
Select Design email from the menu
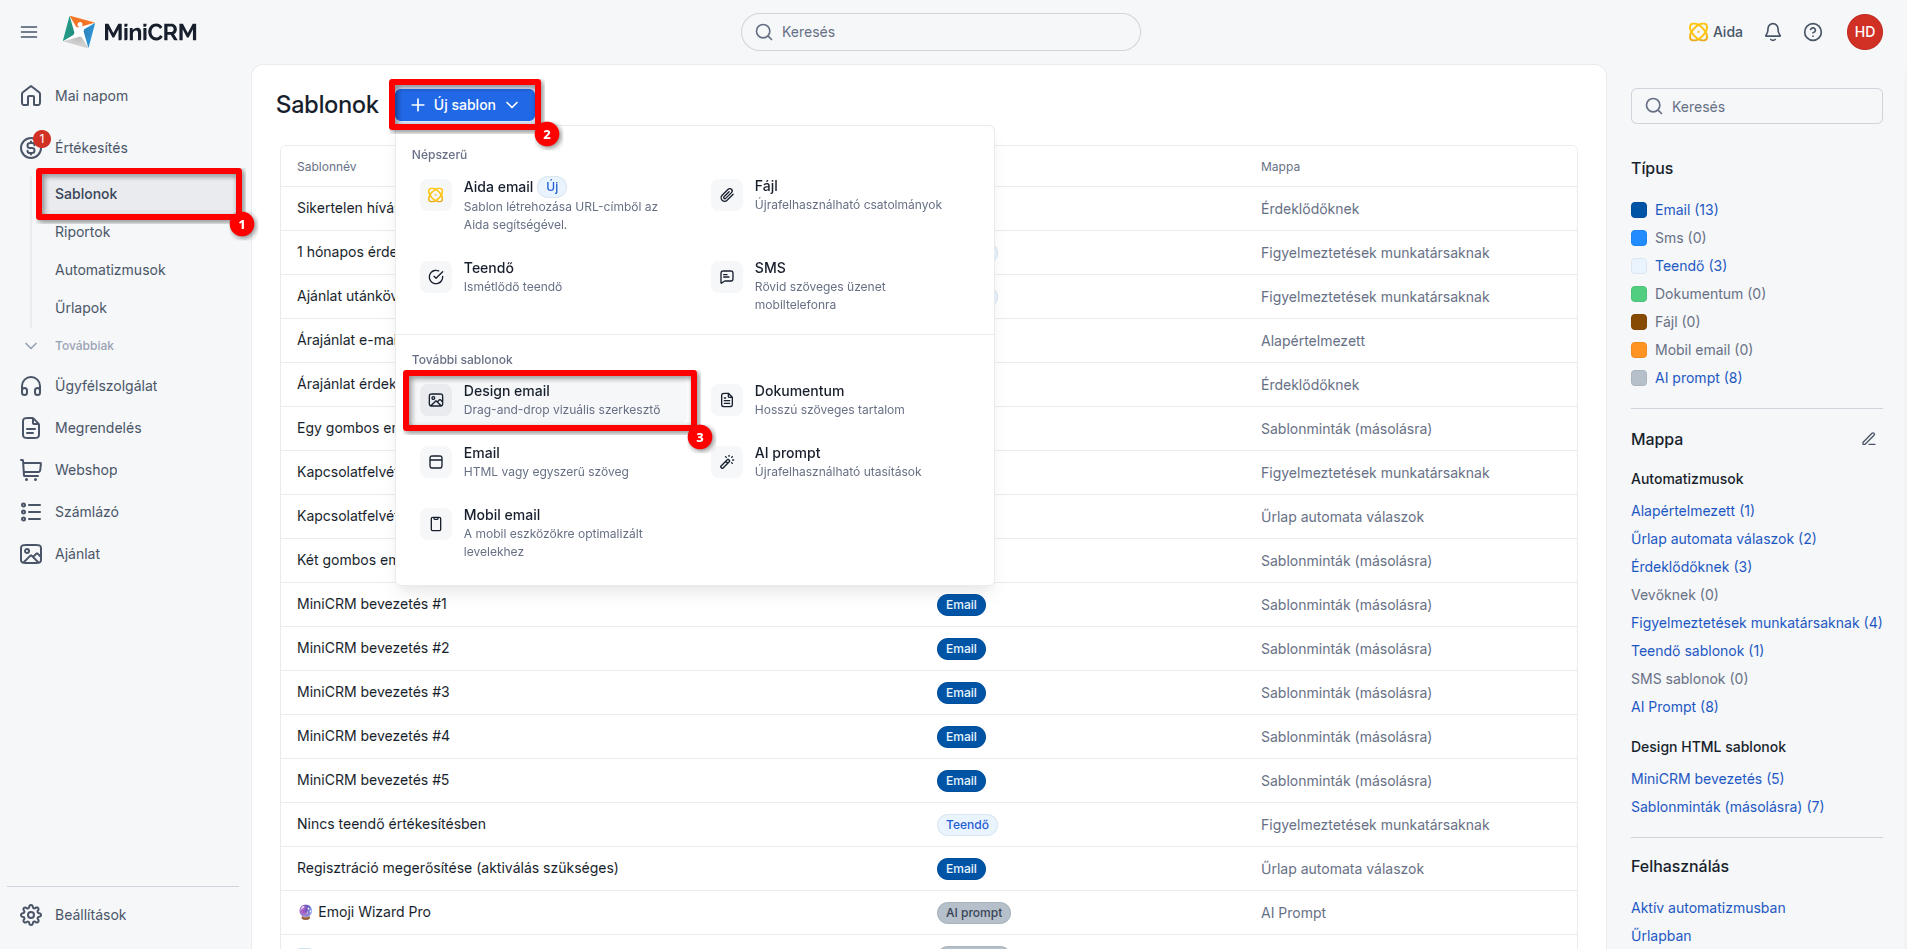coord(549,400)
